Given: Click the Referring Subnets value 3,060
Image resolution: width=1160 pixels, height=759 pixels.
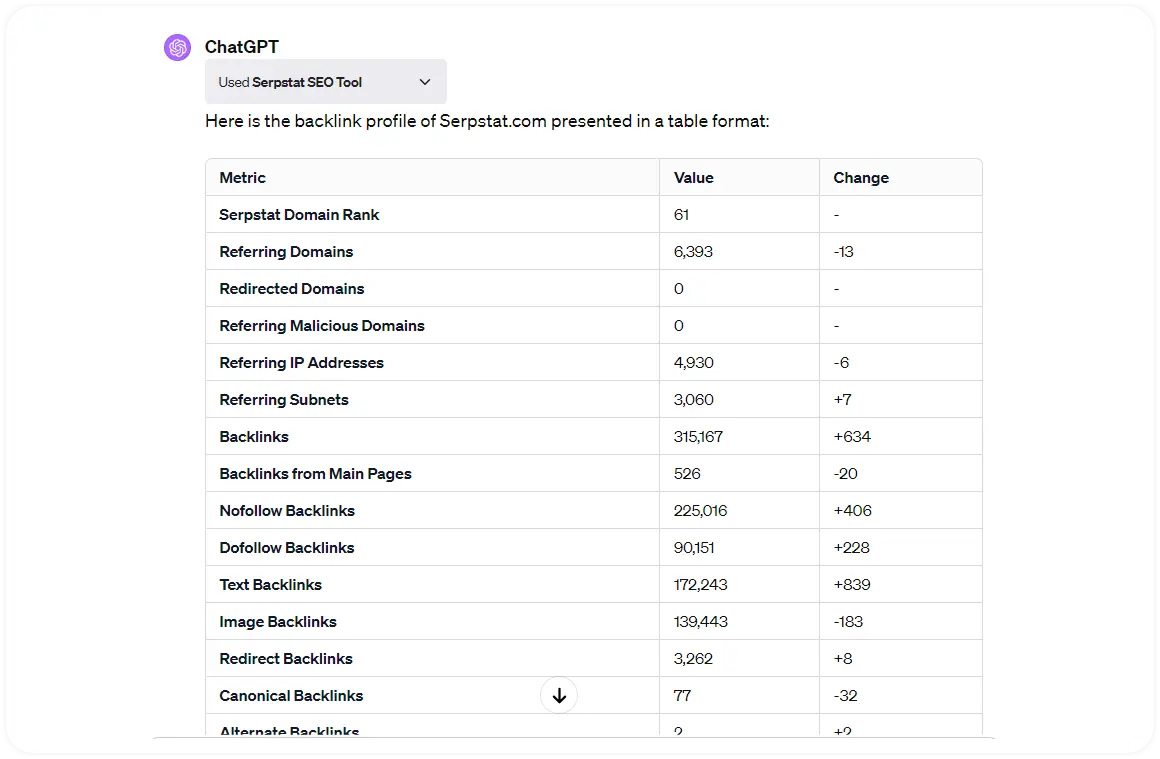Looking at the screenshot, I should click(694, 399).
